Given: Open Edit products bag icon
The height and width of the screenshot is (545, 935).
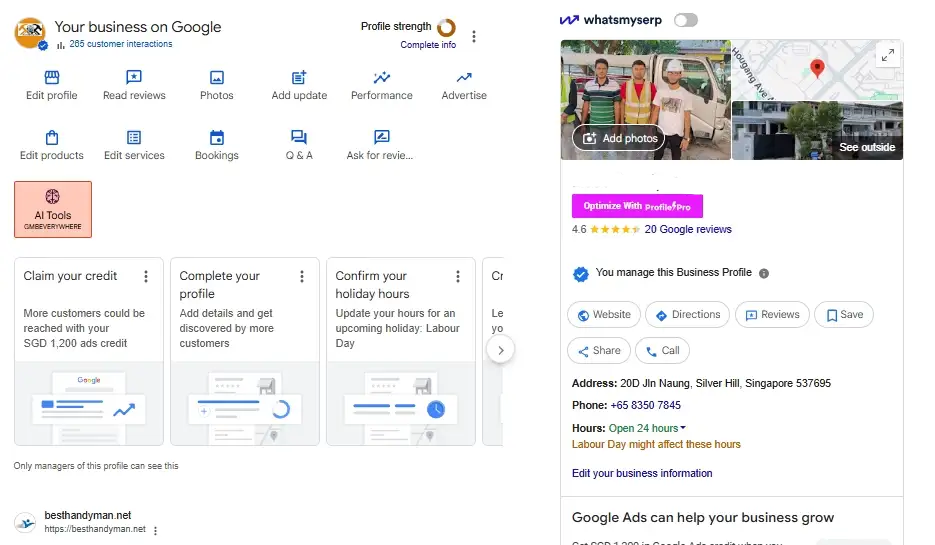Looking at the screenshot, I should coord(52,137).
